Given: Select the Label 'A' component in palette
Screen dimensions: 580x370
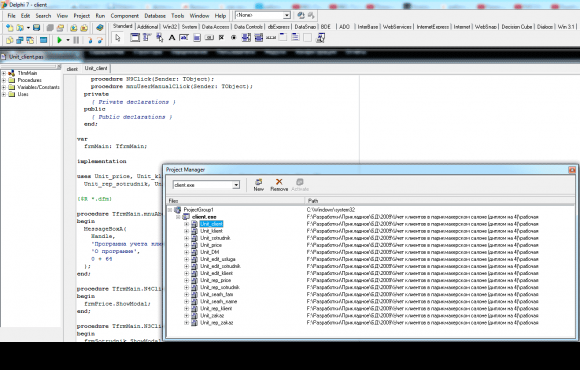Looking at the screenshot, I should click(172, 37).
